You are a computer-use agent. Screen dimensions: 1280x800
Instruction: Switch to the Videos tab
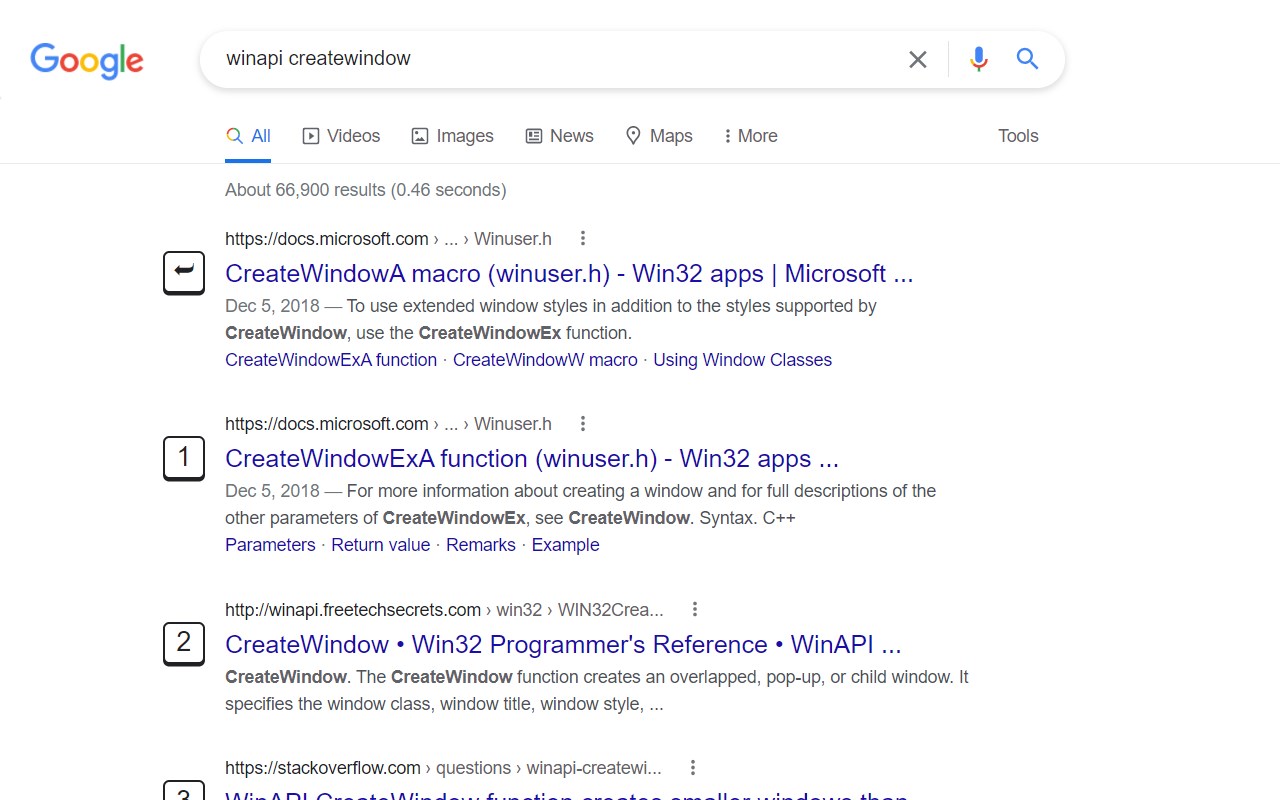pos(342,136)
